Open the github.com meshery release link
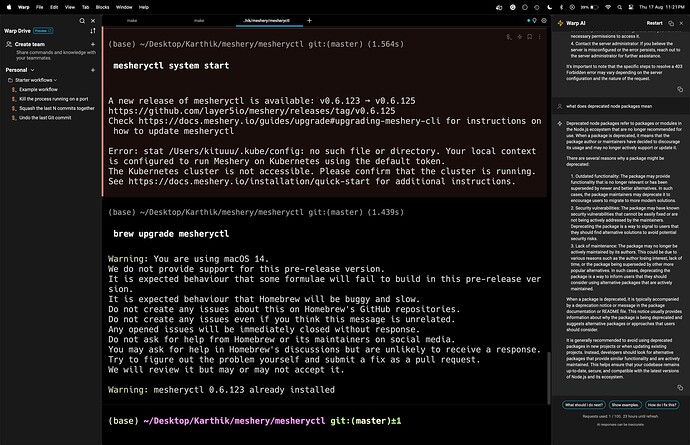The height and width of the screenshot is (445, 690). tap(252, 111)
